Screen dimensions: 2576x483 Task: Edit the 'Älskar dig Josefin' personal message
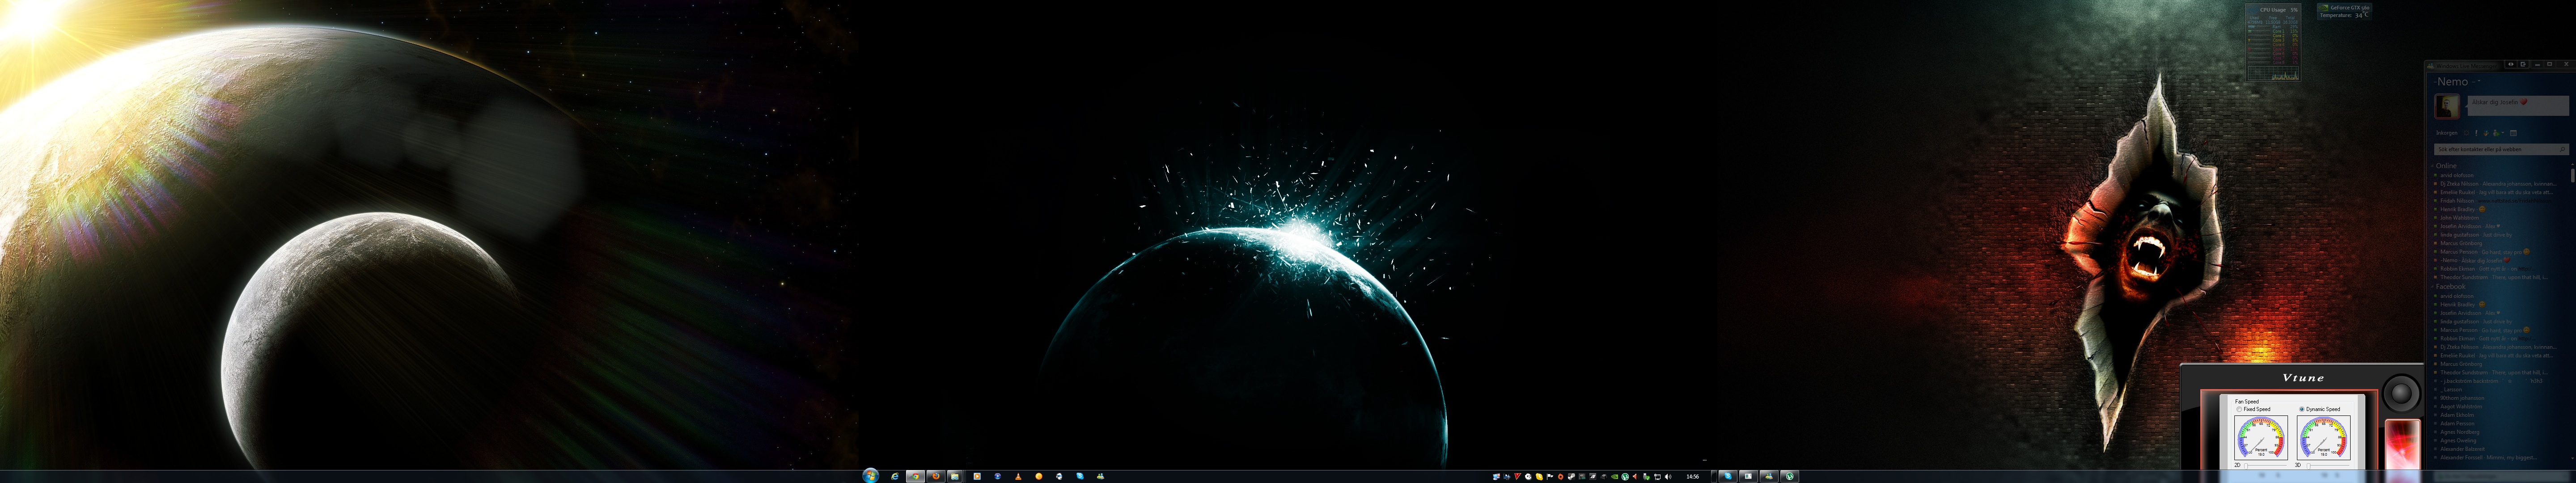click(x=2518, y=106)
